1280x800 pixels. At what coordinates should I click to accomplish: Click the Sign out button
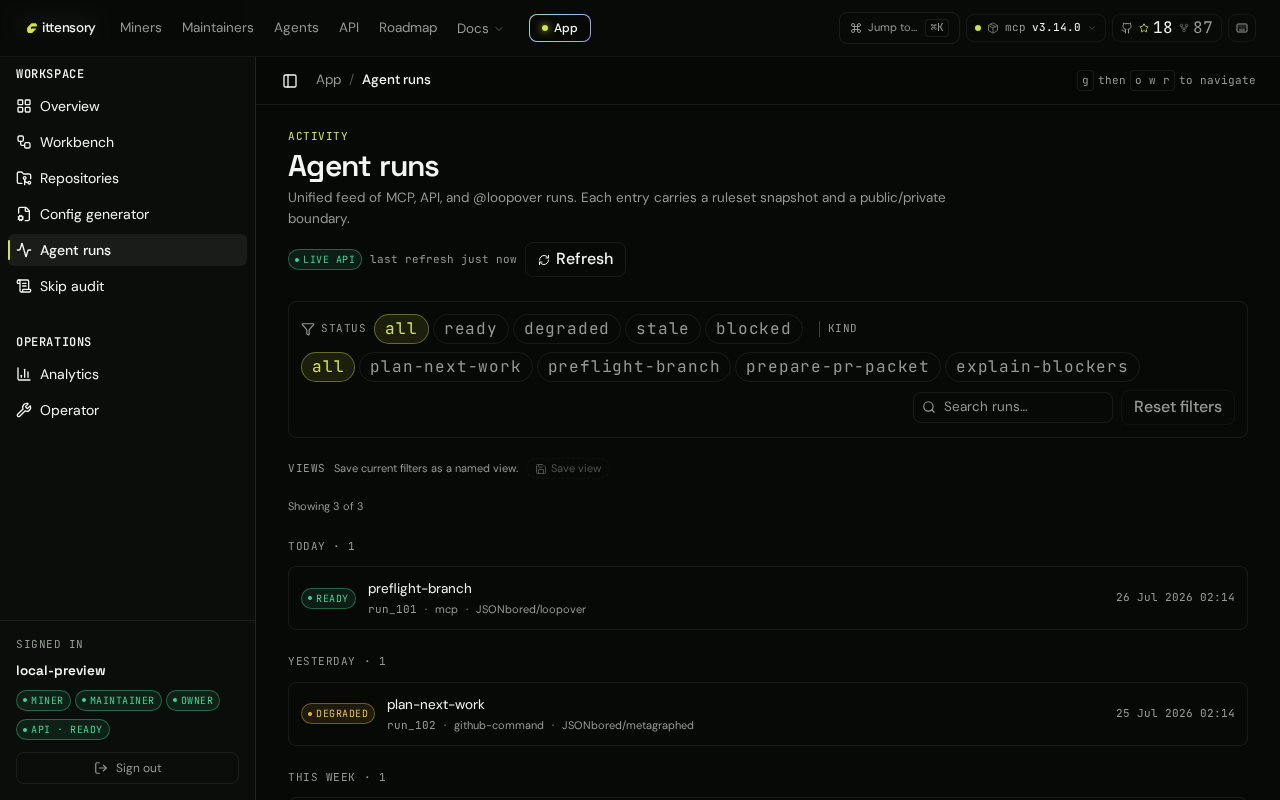[127, 768]
